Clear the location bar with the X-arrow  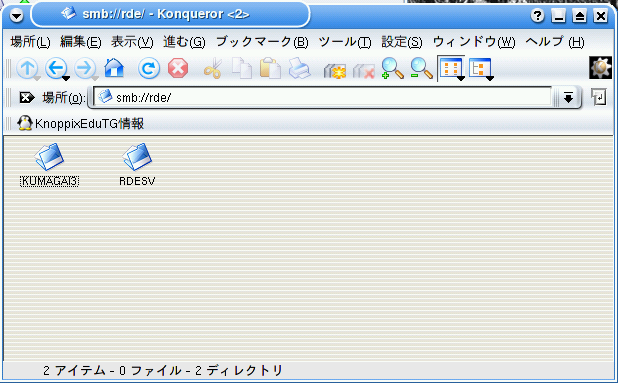coord(27,97)
